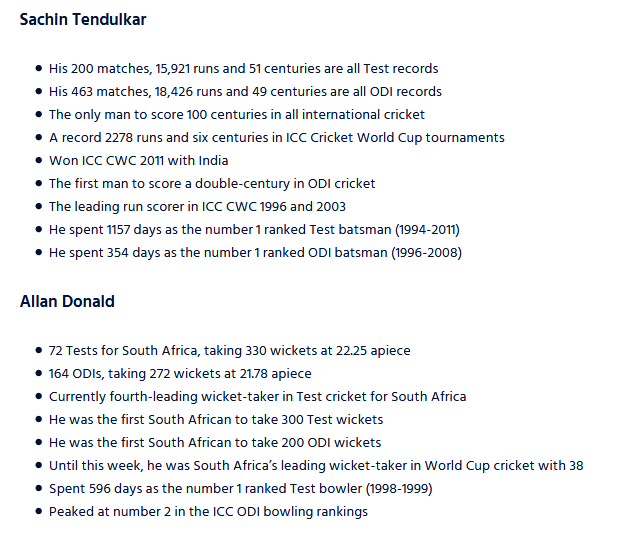Click 'Won ICC CWC 2011 with India'
Image resolution: width=624 pixels, height=536 pixels.
pos(138,161)
